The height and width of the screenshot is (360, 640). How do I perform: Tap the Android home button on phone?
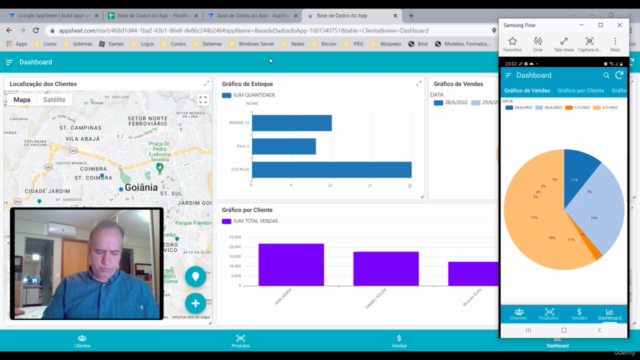[564, 330]
